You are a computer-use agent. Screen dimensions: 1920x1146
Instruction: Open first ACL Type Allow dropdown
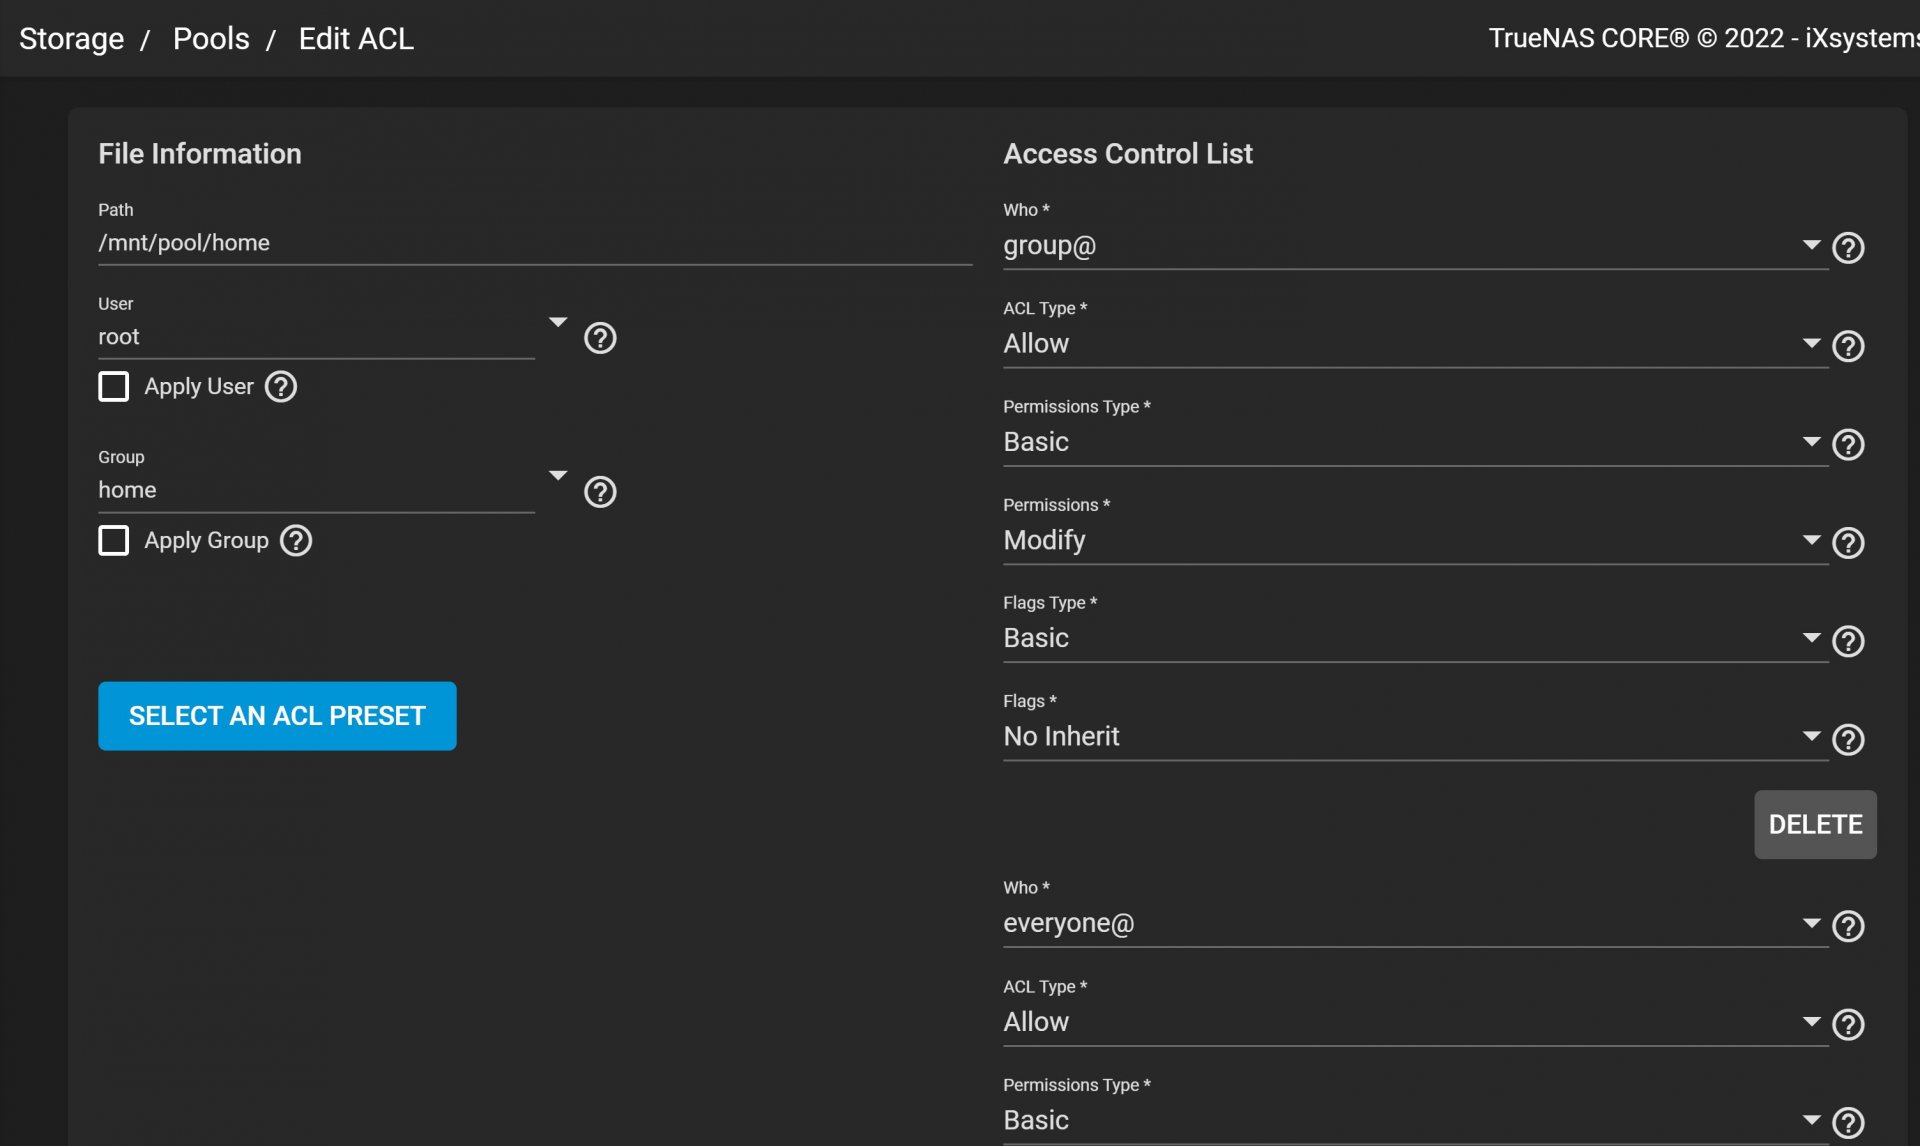pos(1414,344)
